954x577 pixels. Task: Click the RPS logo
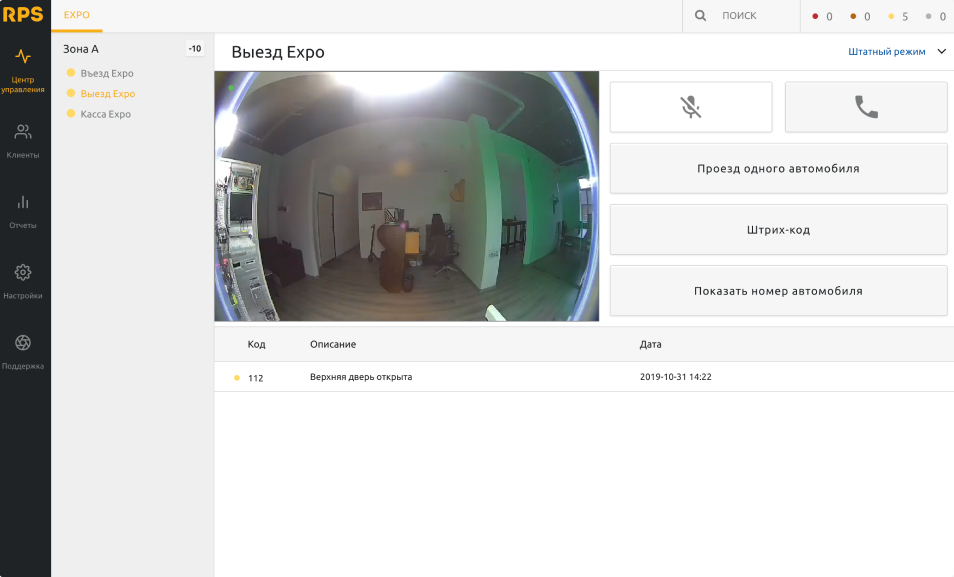[x=24, y=15]
